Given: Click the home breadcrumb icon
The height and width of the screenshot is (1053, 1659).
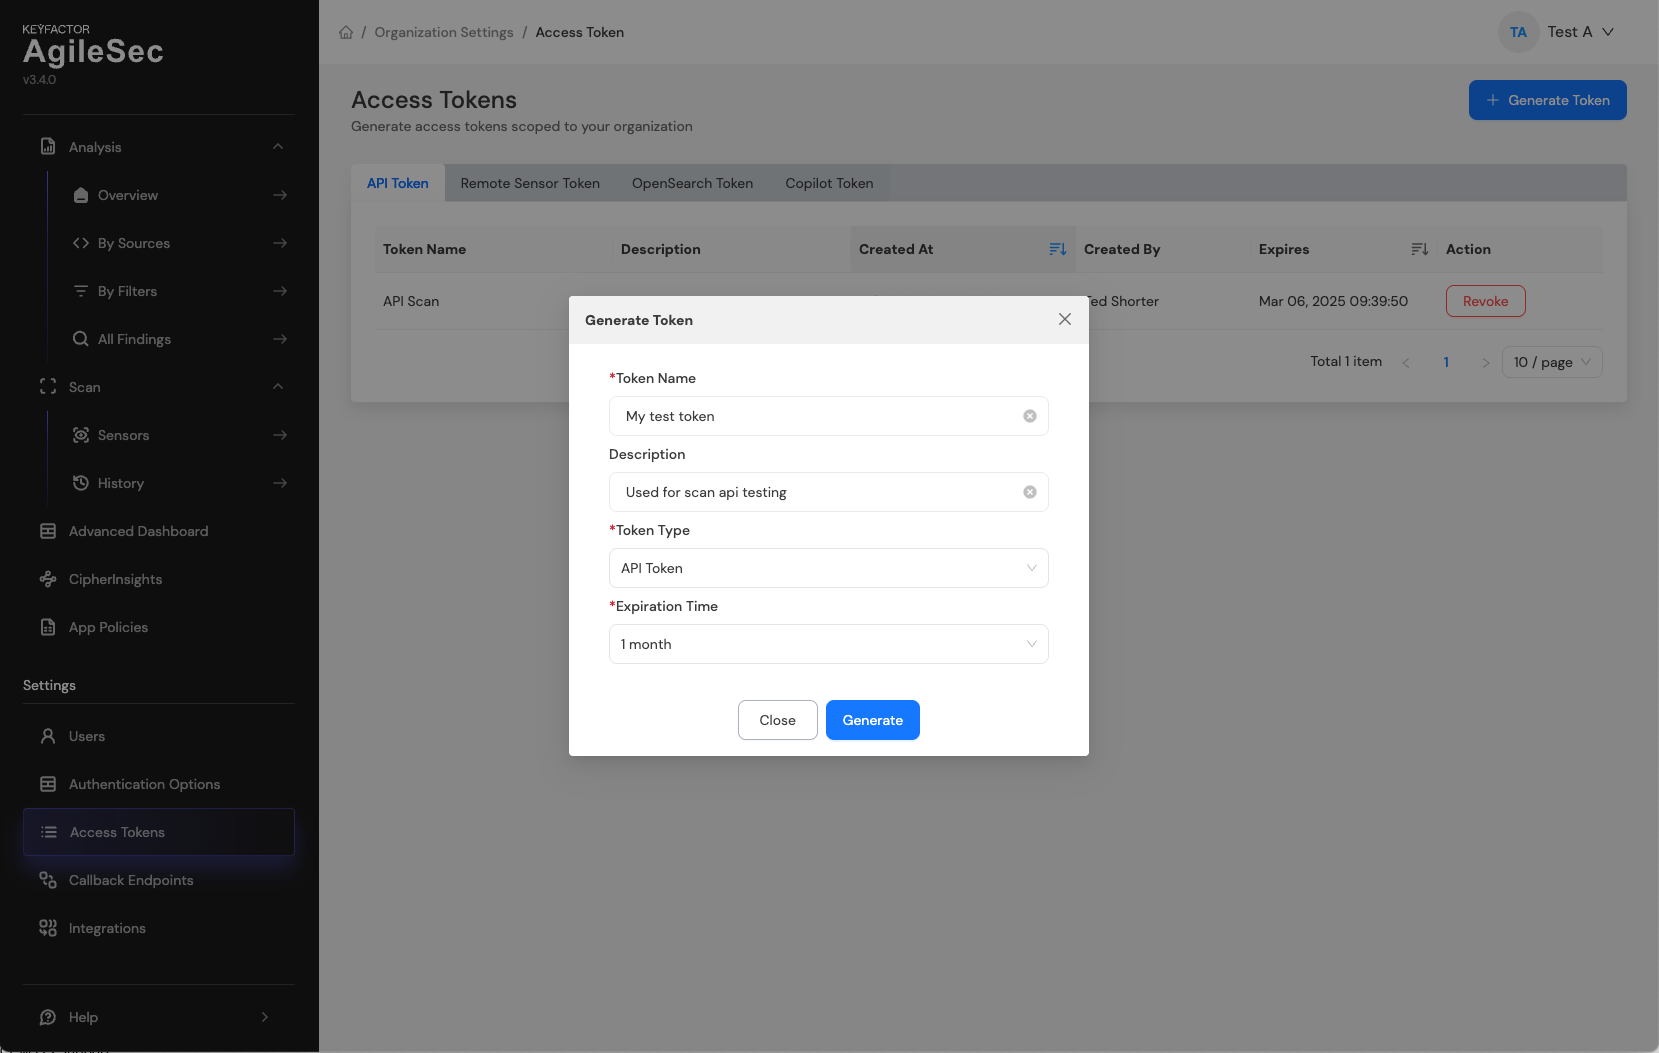Looking at the screenshot, I should click(346, 32).
